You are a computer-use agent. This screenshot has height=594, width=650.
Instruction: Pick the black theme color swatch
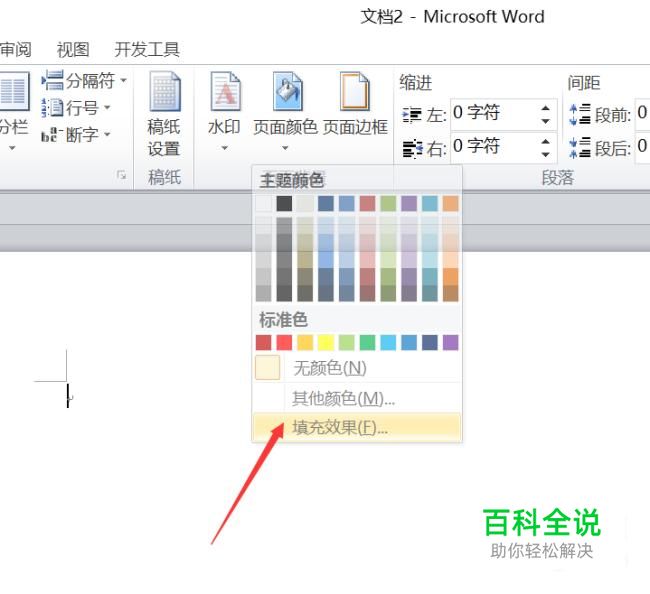(284, 204)
